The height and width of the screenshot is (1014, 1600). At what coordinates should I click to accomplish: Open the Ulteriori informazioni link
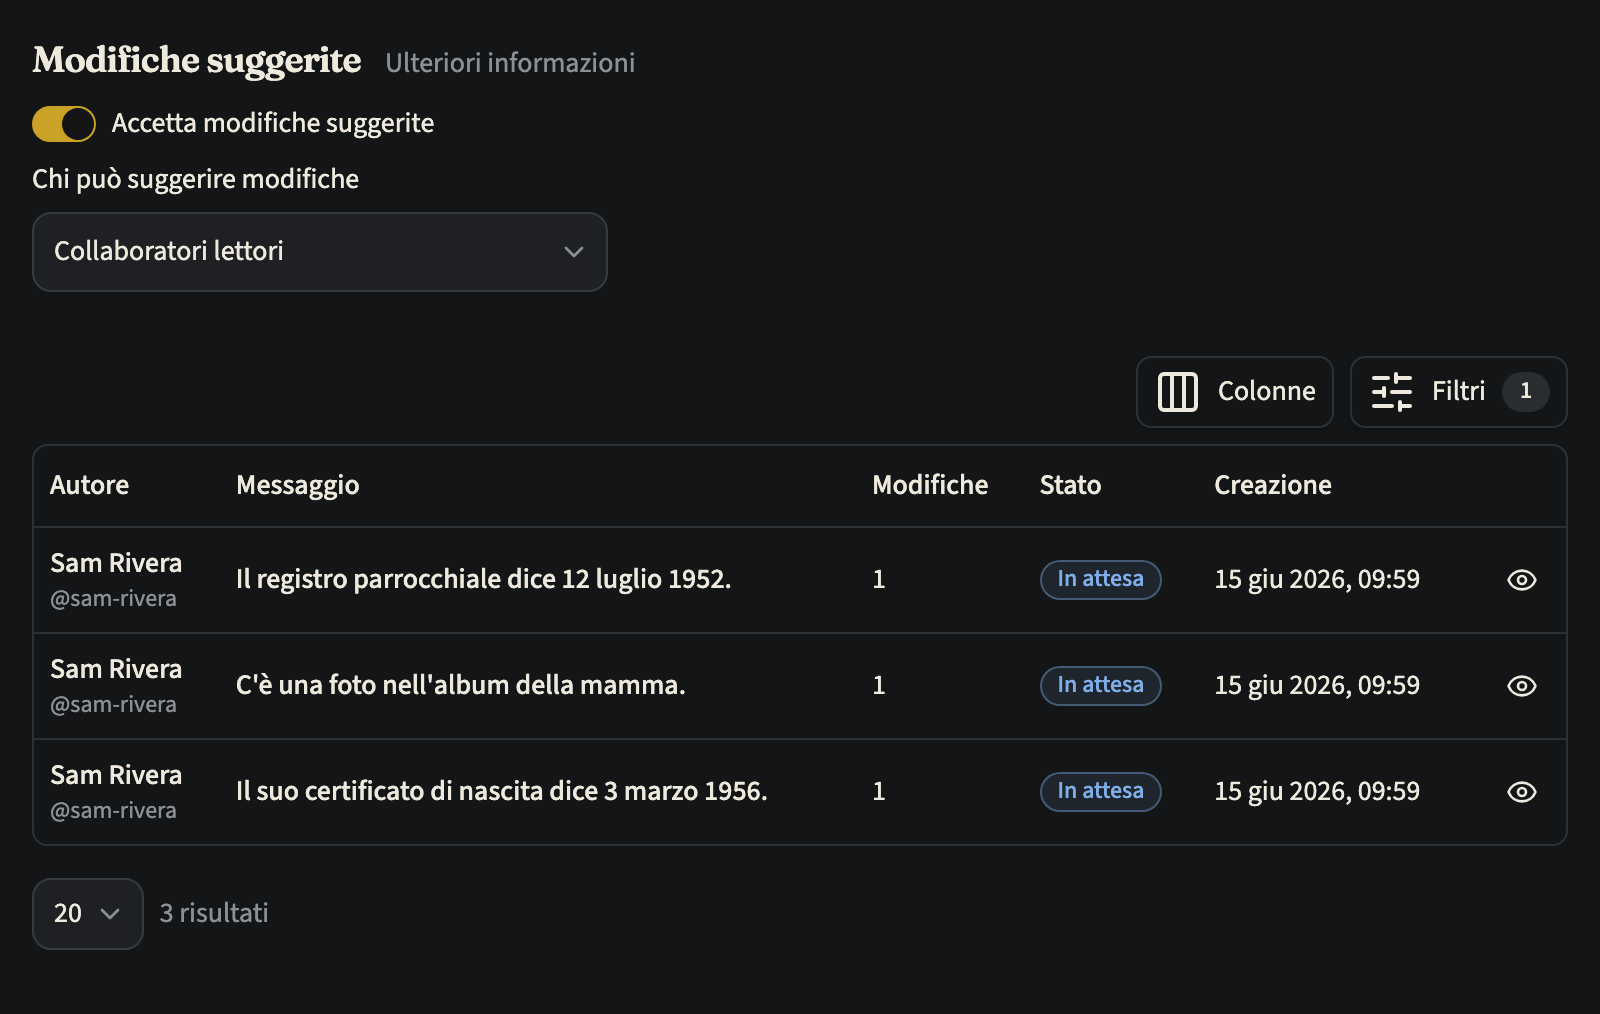coord(510,63)
